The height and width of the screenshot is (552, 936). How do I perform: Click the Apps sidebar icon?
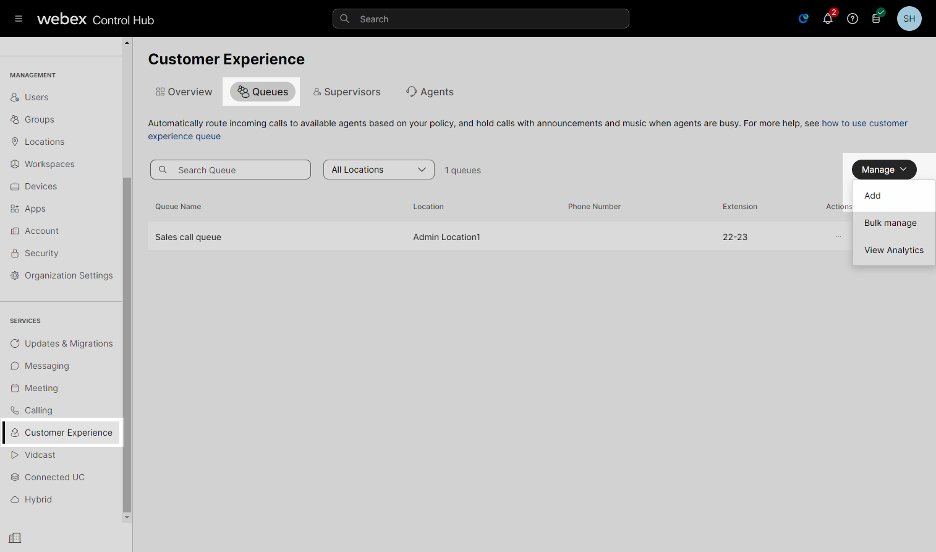coord(15,208)
